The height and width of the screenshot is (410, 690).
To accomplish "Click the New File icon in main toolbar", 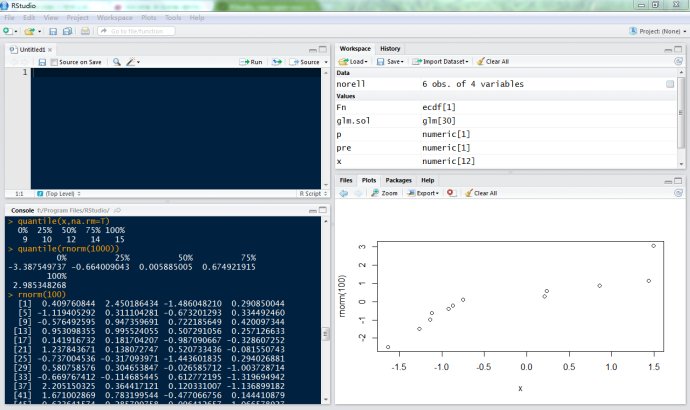I will click(x=8, y=31).
